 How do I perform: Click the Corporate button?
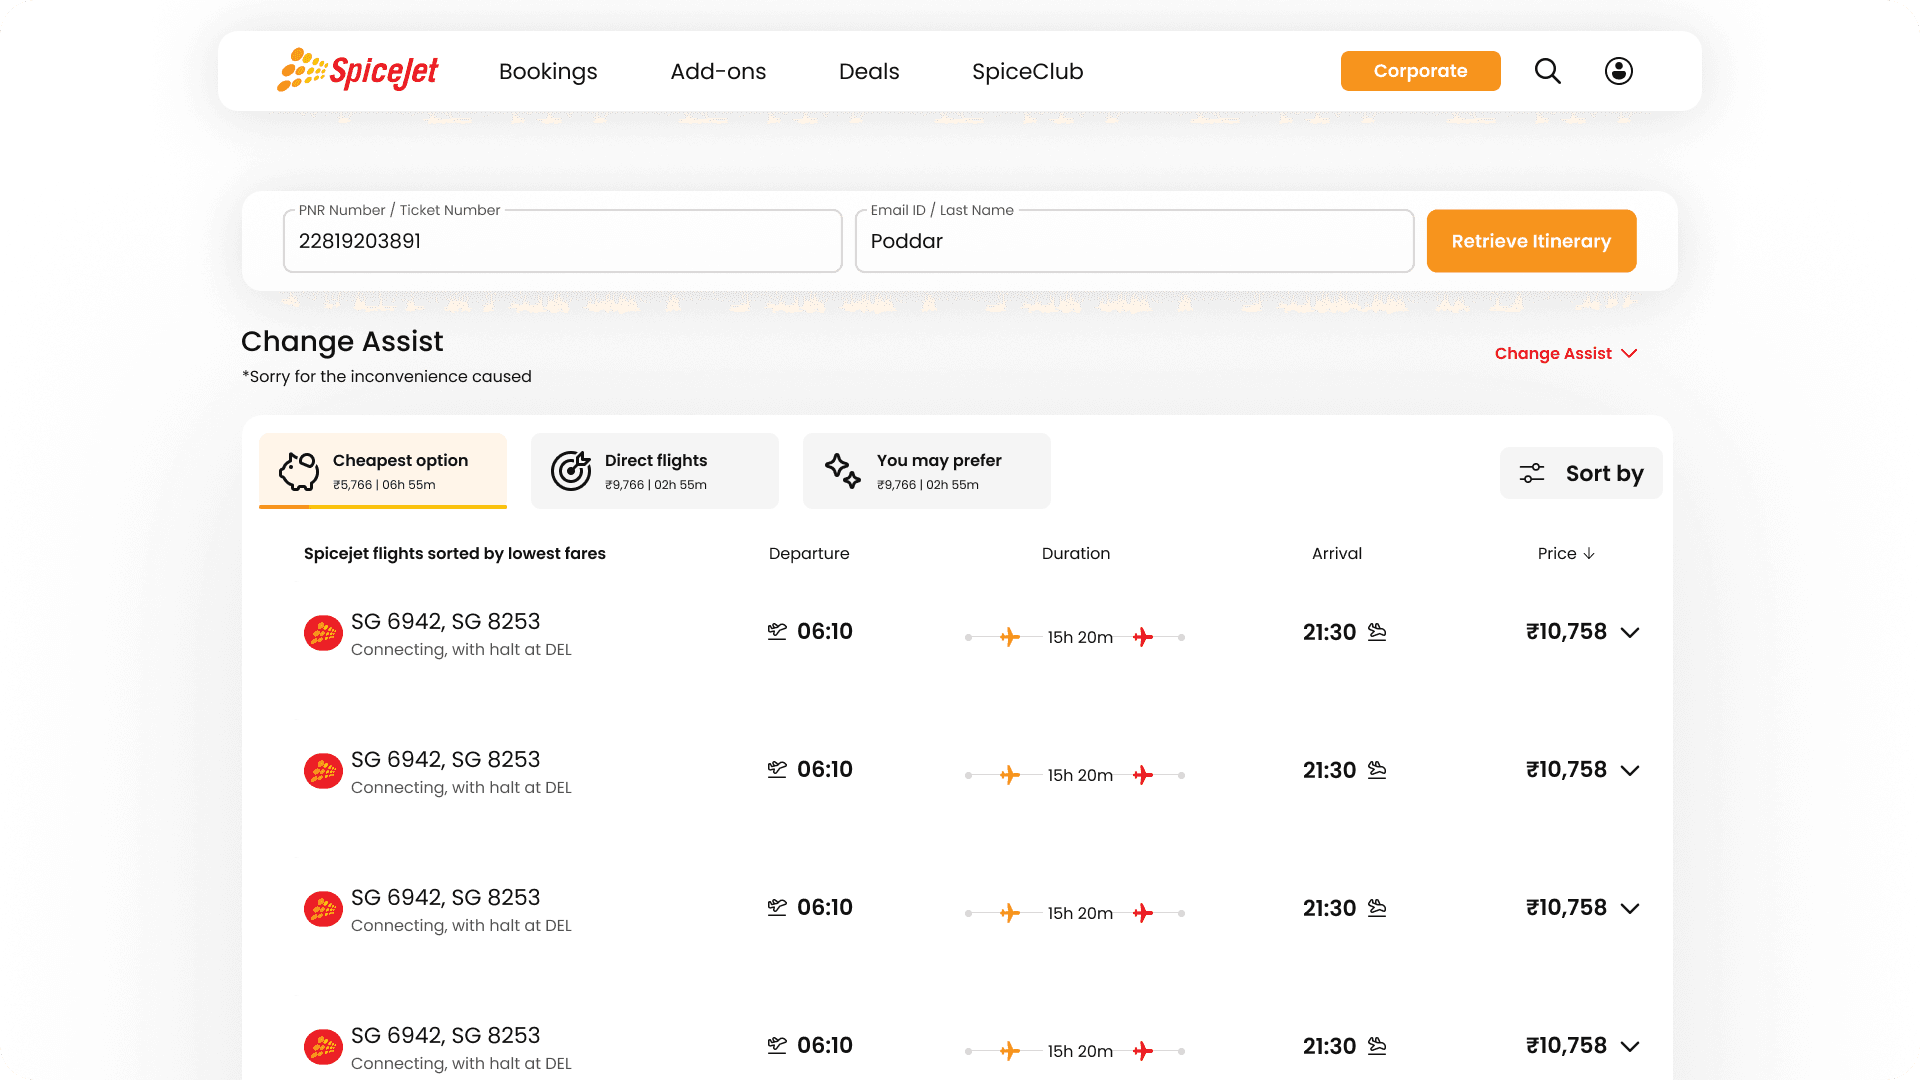(x=1420, y=71)
